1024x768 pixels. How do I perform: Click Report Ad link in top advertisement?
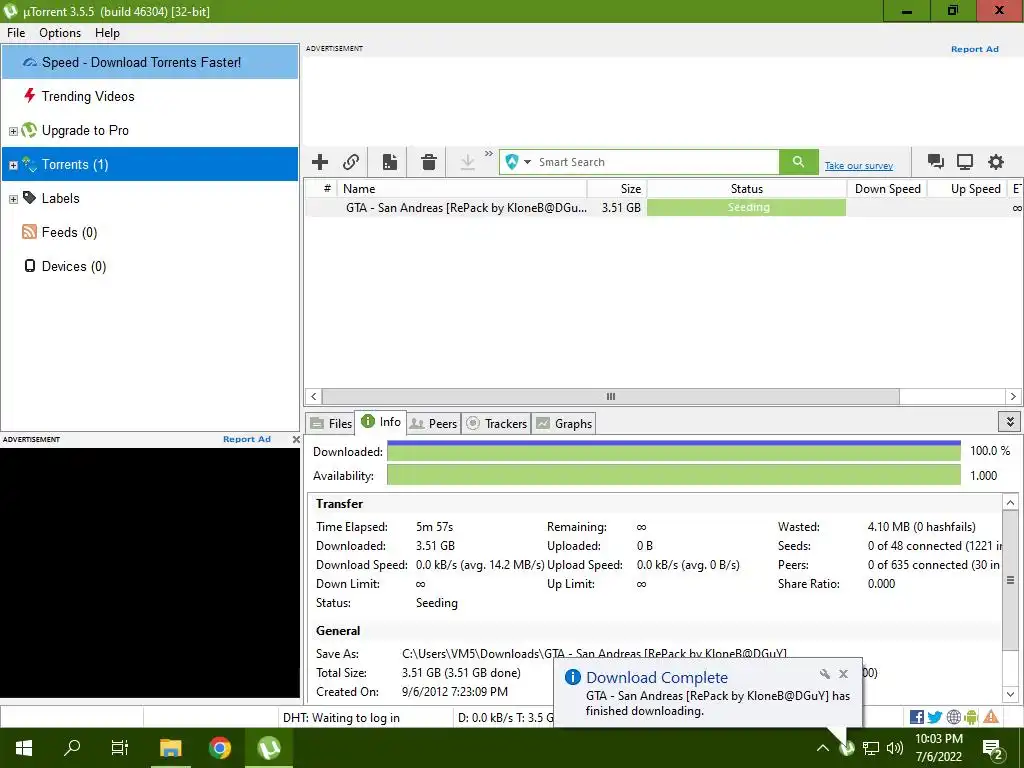974,49
